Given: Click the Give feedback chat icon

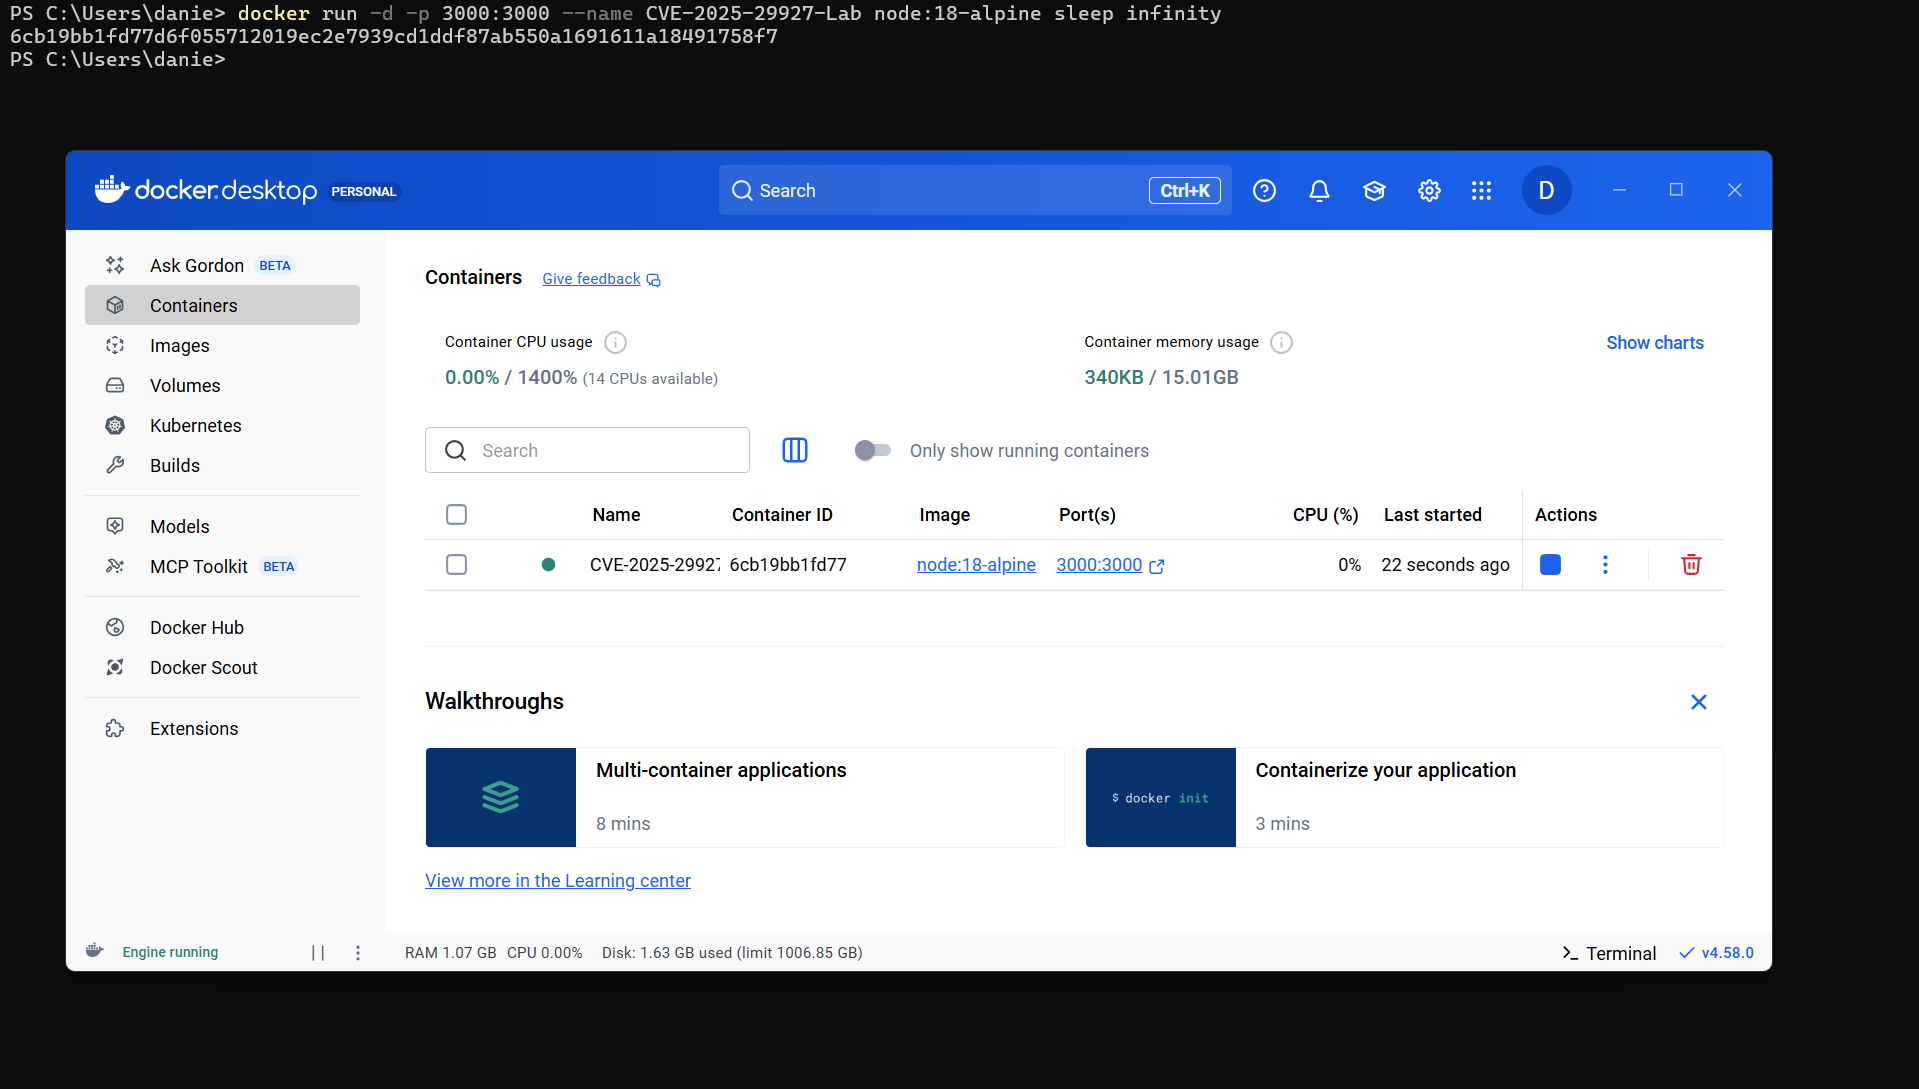Looking at the screenshot, I should click(x=653, y=280).
